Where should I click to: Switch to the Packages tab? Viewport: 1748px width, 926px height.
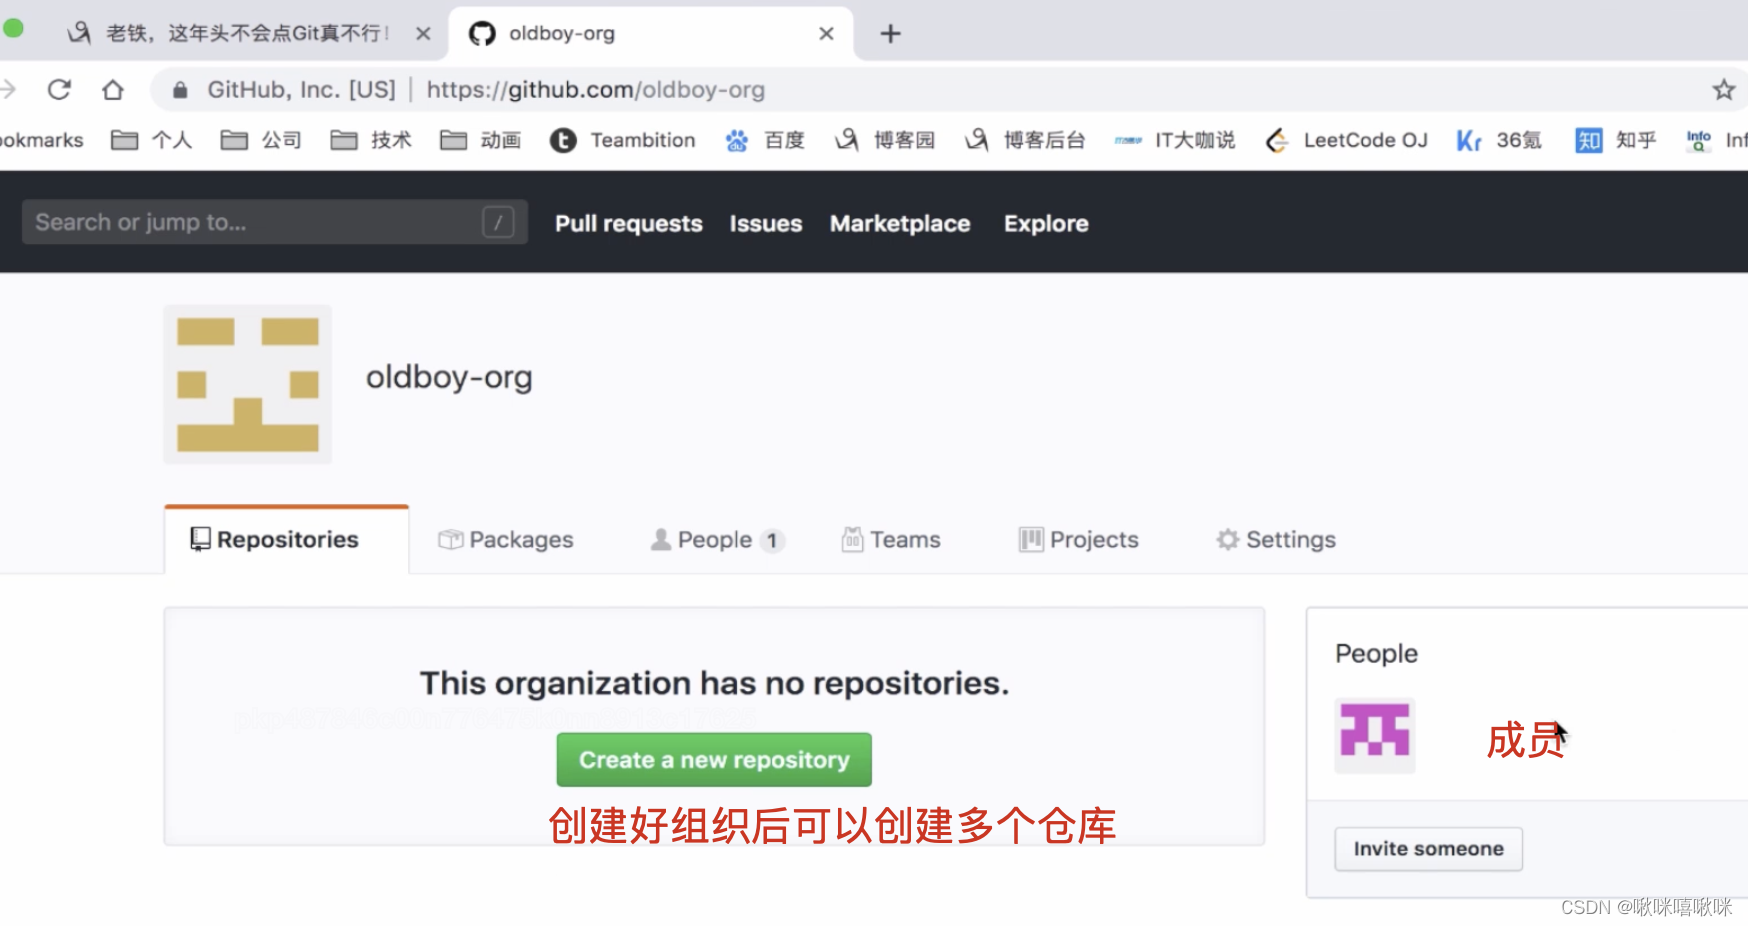506,540
